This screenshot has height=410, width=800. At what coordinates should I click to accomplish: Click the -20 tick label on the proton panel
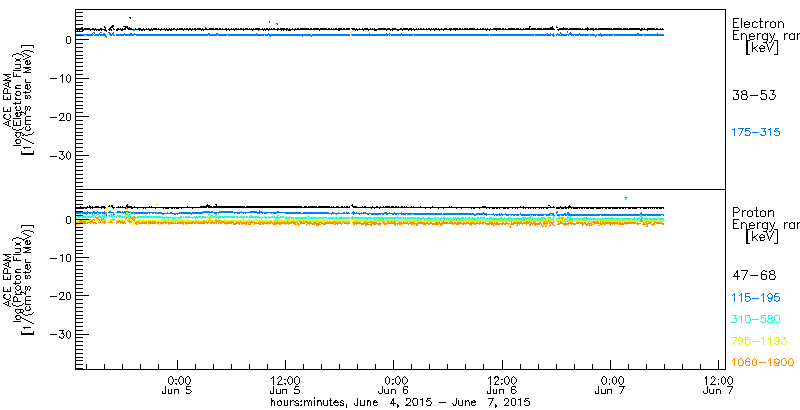[x=60, y=296]
